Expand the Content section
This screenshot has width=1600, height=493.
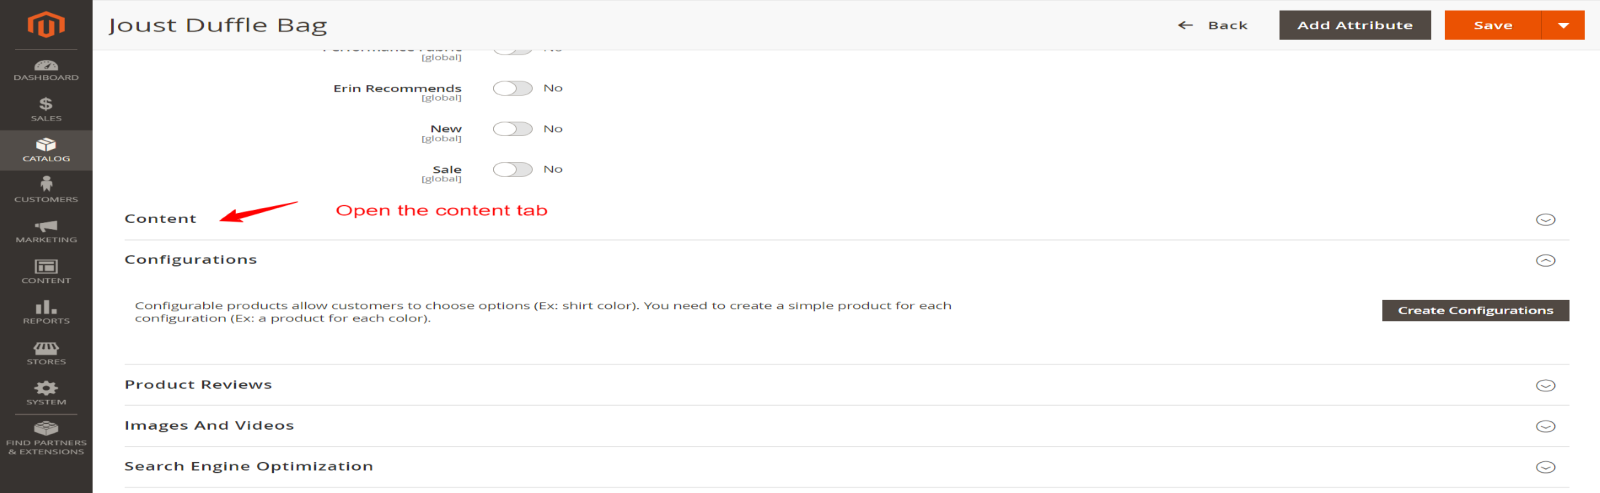point(161,219)
